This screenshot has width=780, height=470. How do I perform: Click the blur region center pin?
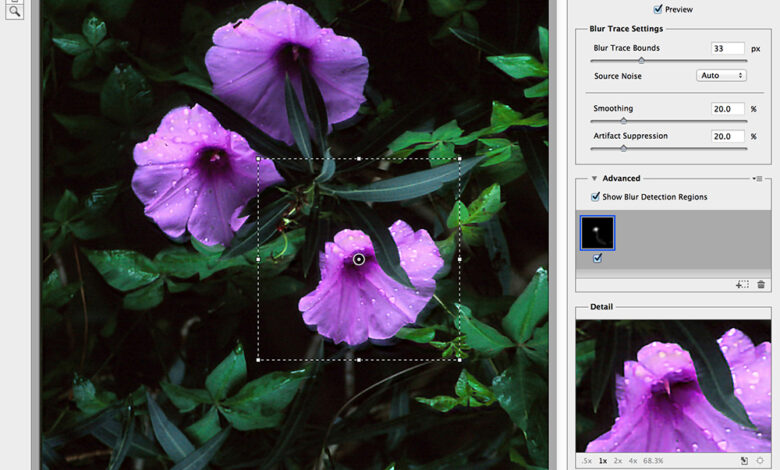point(359,260)
